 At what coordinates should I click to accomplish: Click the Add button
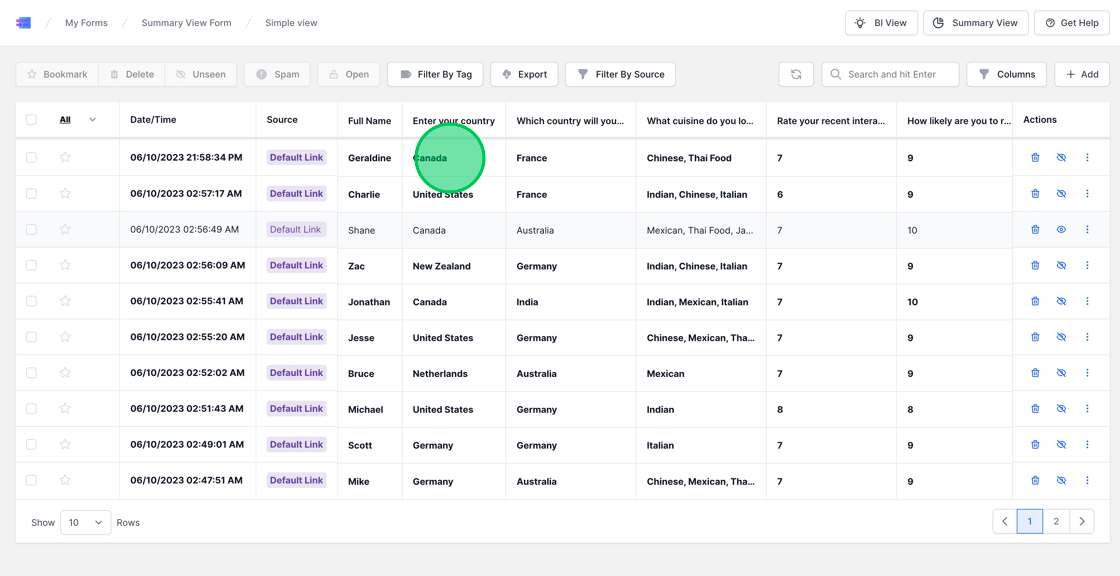(x=1081, y=74)
